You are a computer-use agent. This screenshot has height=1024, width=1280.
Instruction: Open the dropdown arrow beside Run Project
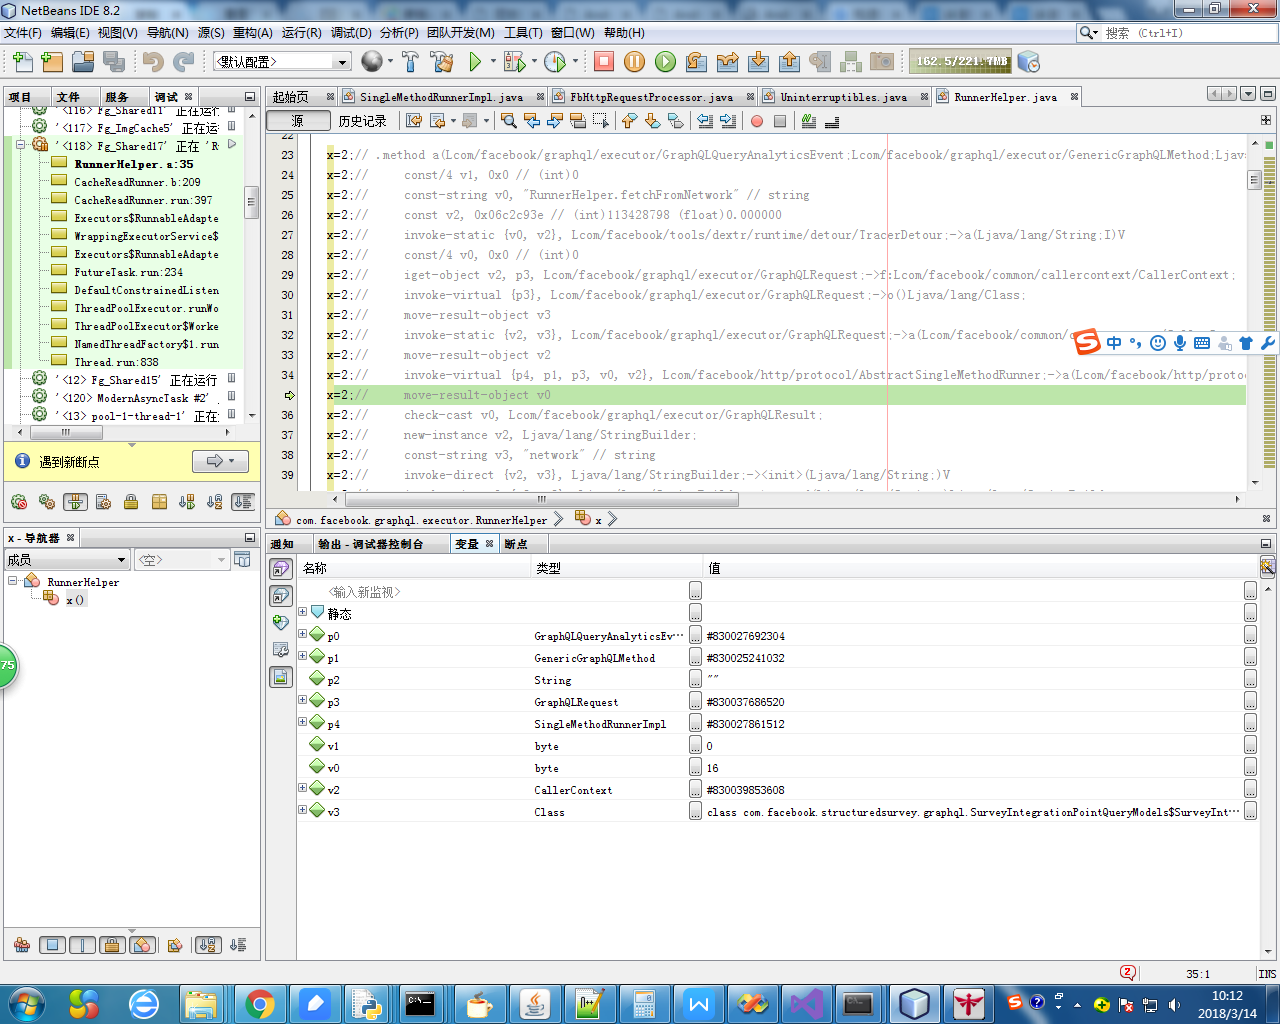point(492,62)
